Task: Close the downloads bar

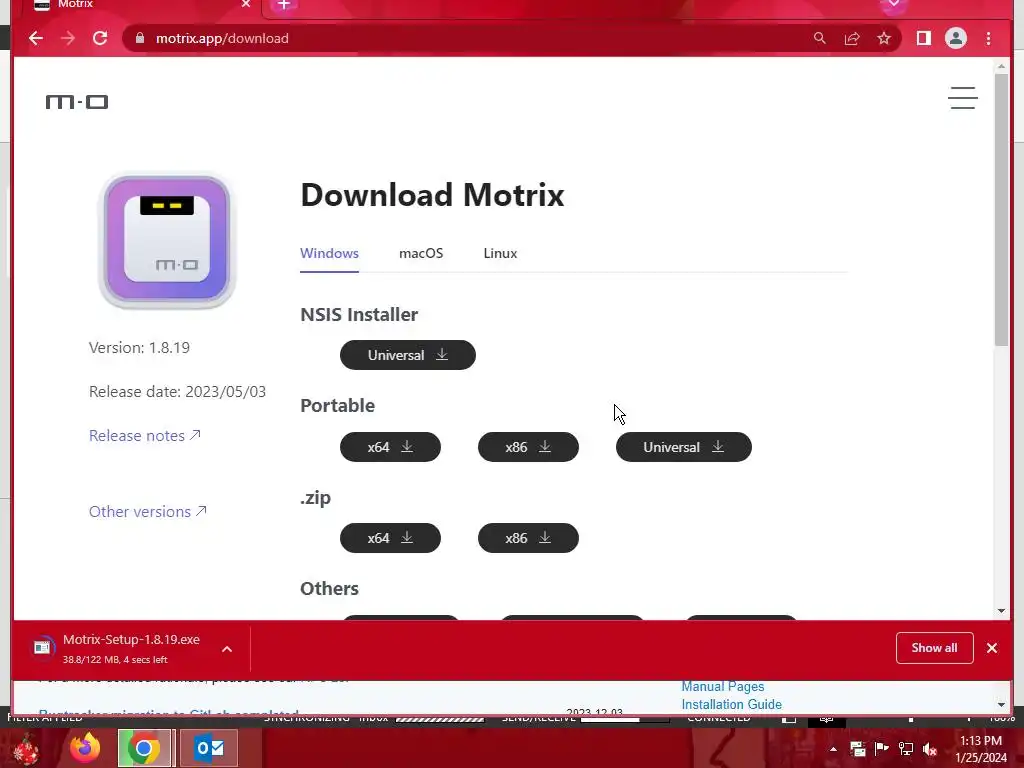Action: [992, 648]
